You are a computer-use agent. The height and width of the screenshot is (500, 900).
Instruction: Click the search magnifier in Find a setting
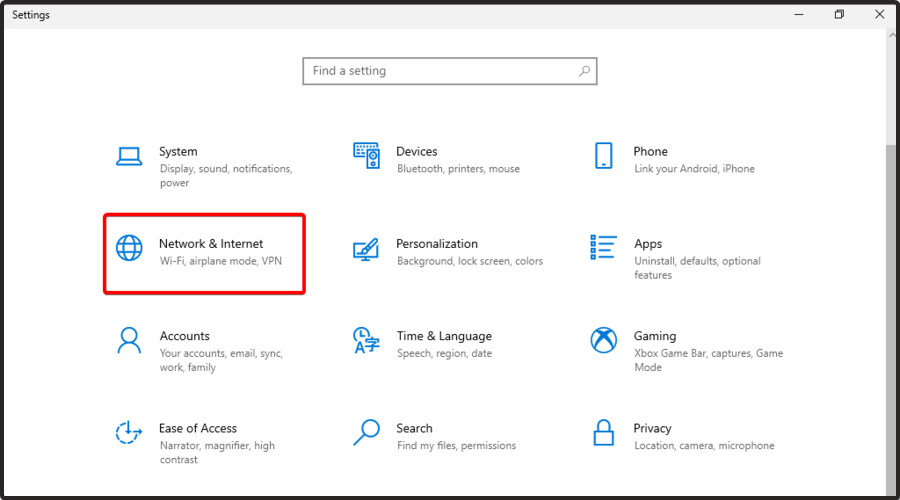(x=584, y=71)
